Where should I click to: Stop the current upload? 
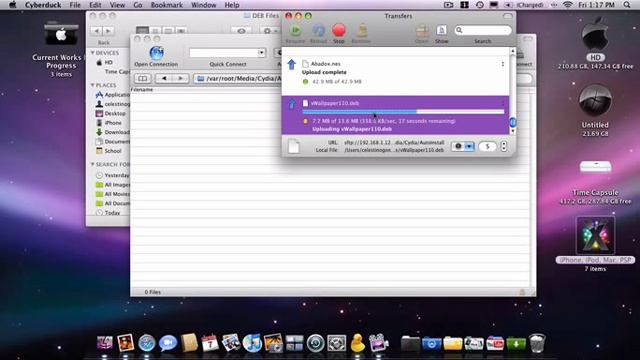click(339, 31)
